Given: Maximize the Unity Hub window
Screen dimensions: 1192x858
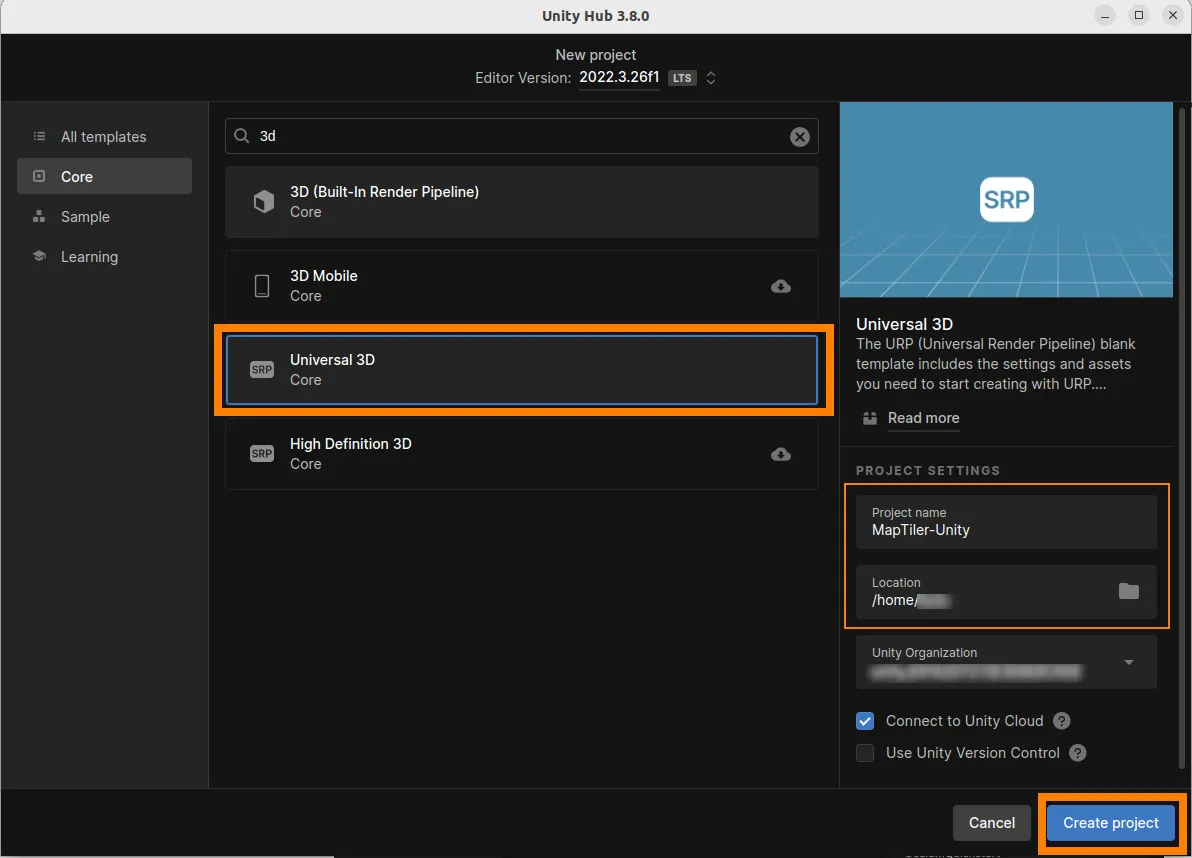Looking at the screenshot, I should tap(1138, 15).
